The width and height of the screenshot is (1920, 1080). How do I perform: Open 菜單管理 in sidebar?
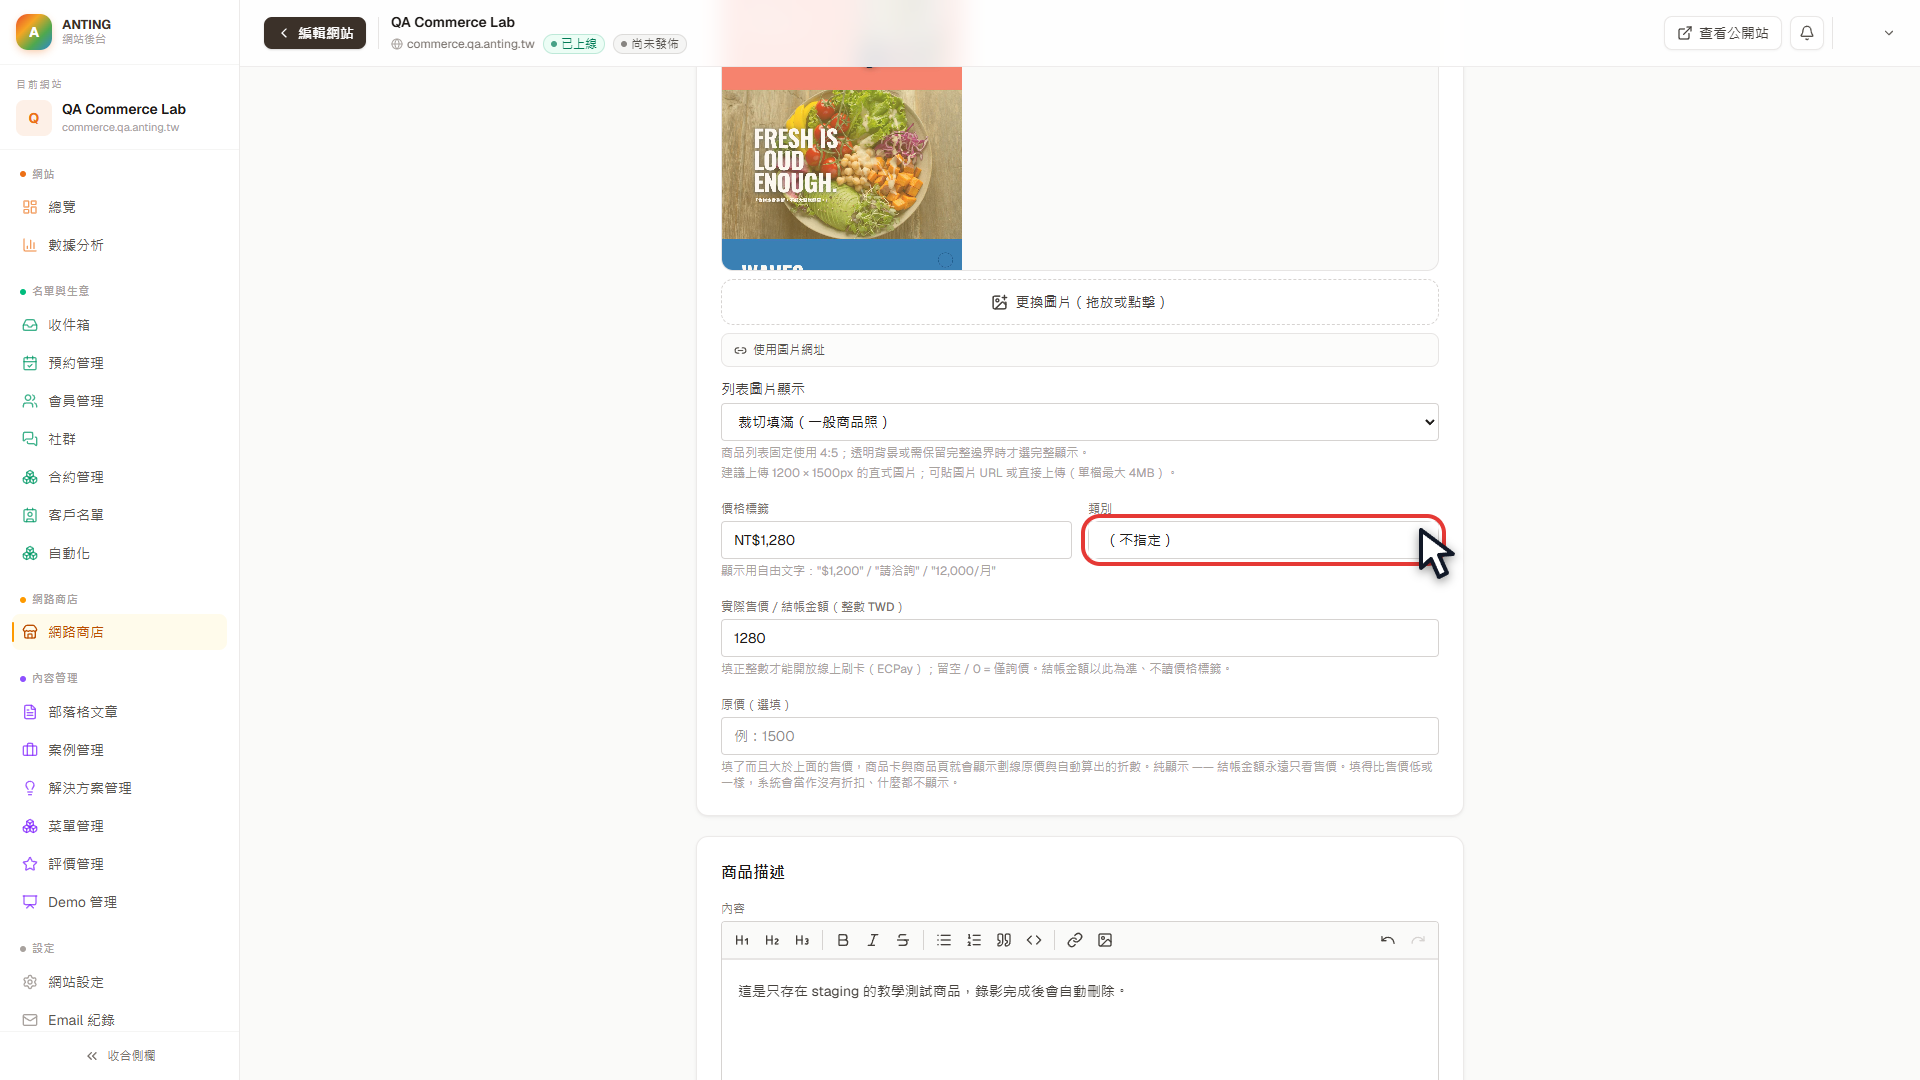pos(119,826)
